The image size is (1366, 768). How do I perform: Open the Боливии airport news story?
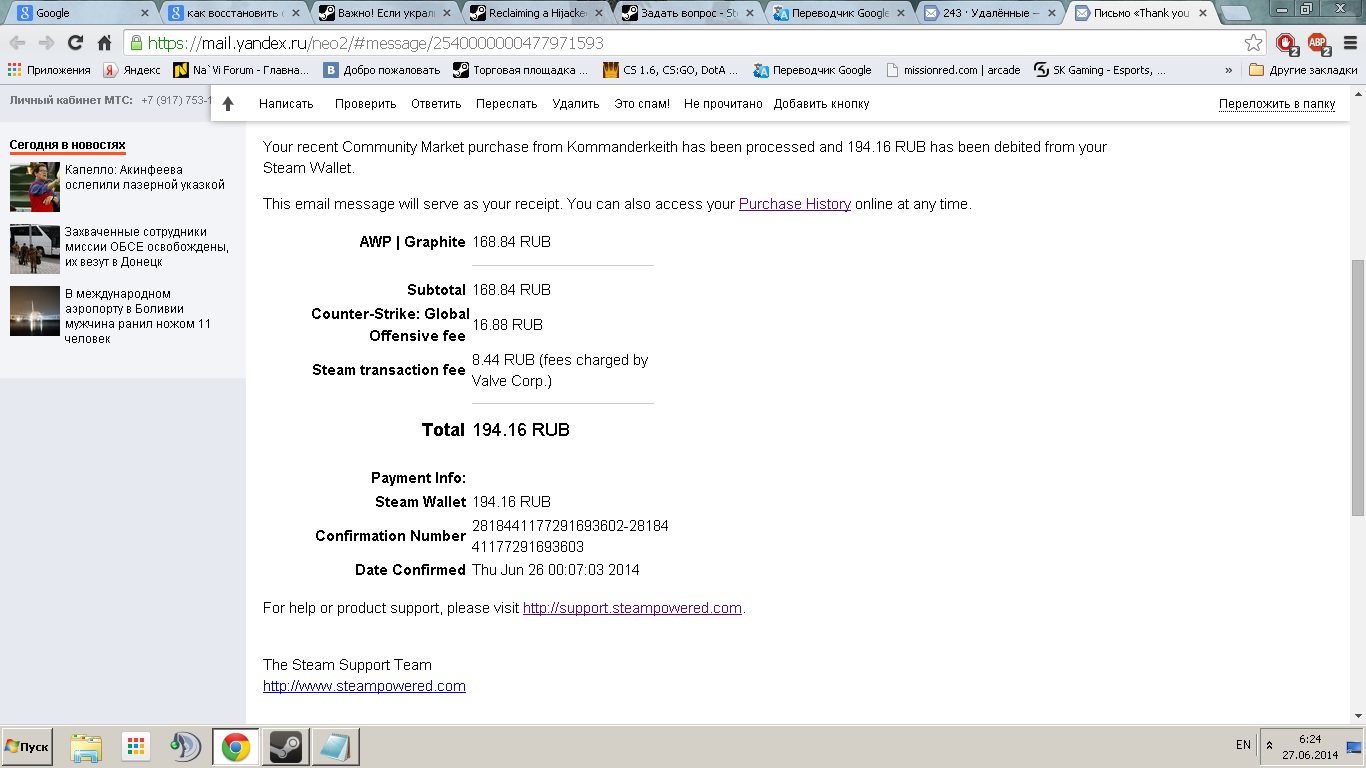pyautogui.click(x=138, y=316)
